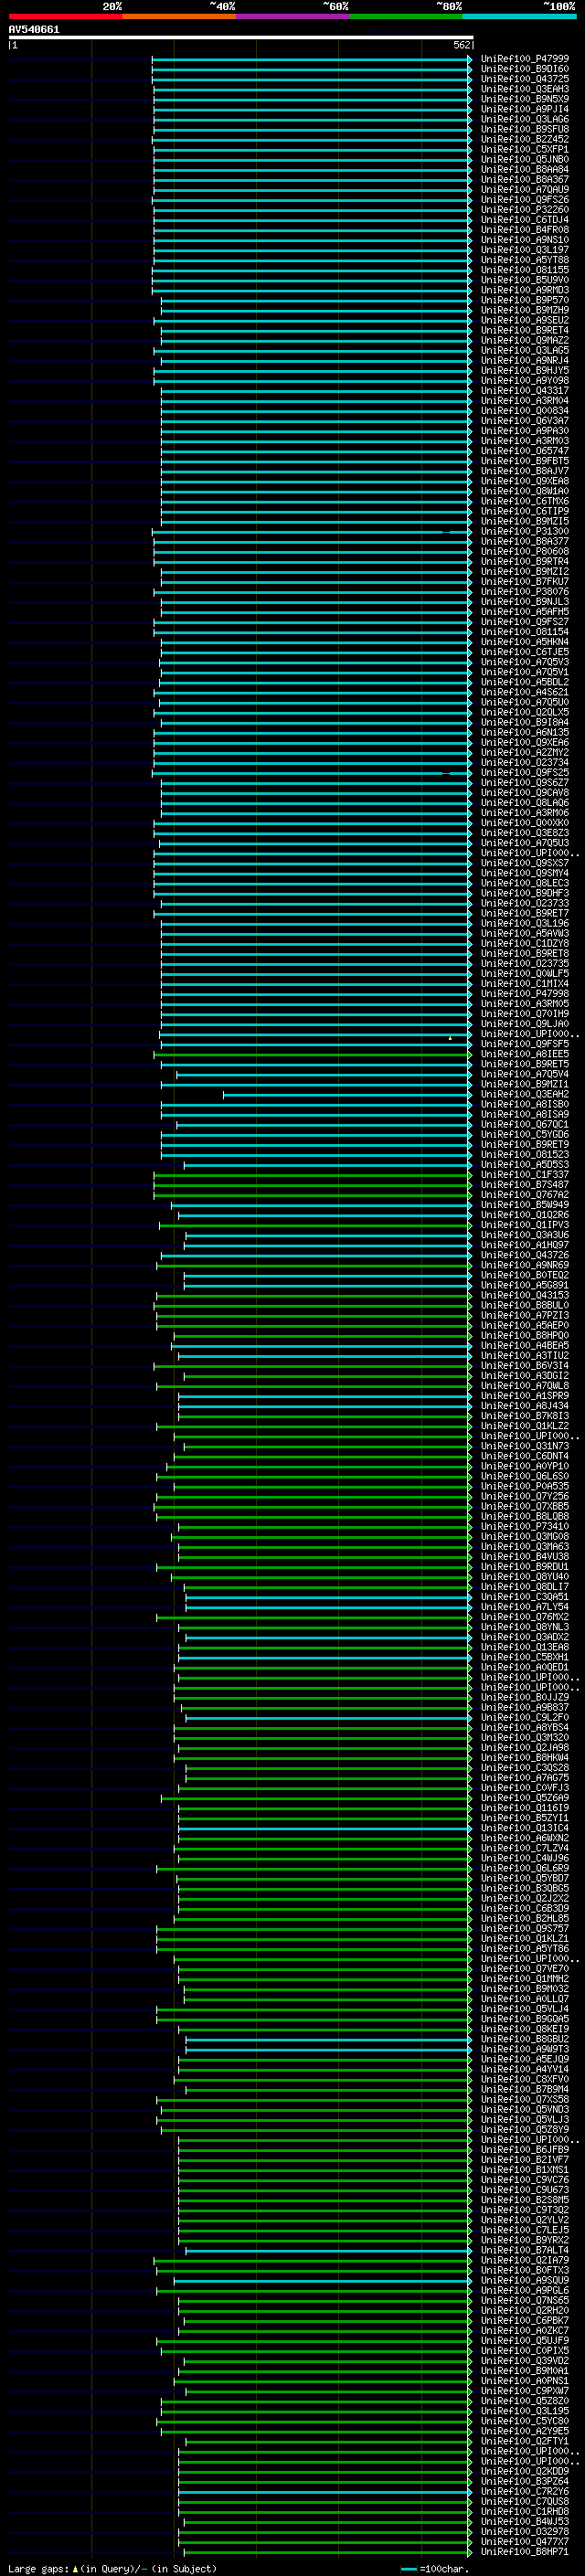The height and width of the screenshot is (2576, 585).
Task: Select UniRef100_Q767A2 label
Action: pyautogui.click(x=525, y=1194)
